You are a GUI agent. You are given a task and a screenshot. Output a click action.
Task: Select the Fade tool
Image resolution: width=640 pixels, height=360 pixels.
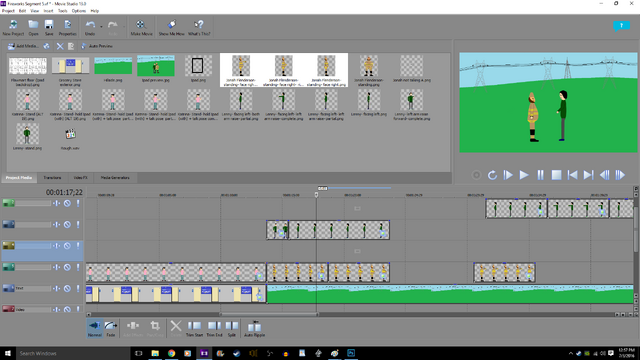tap(111, 329)
